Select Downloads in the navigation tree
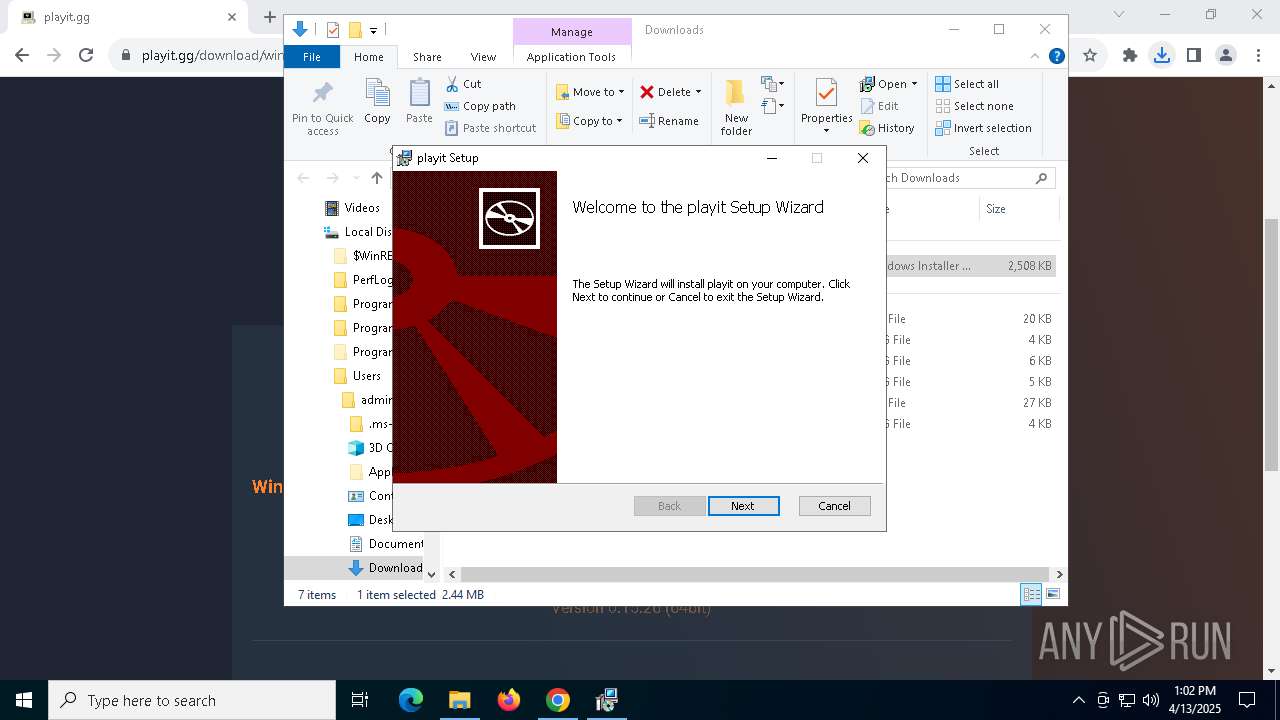The height and width of the screenshot is (720, 1280). click(385, 568)
